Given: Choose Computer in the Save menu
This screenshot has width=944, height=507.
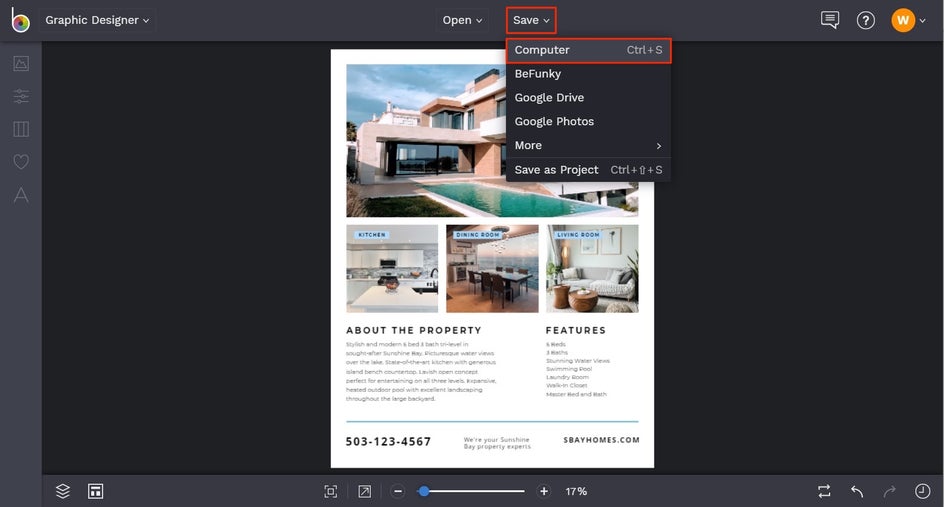Looking at the screenshot, I should coord(588,50).
